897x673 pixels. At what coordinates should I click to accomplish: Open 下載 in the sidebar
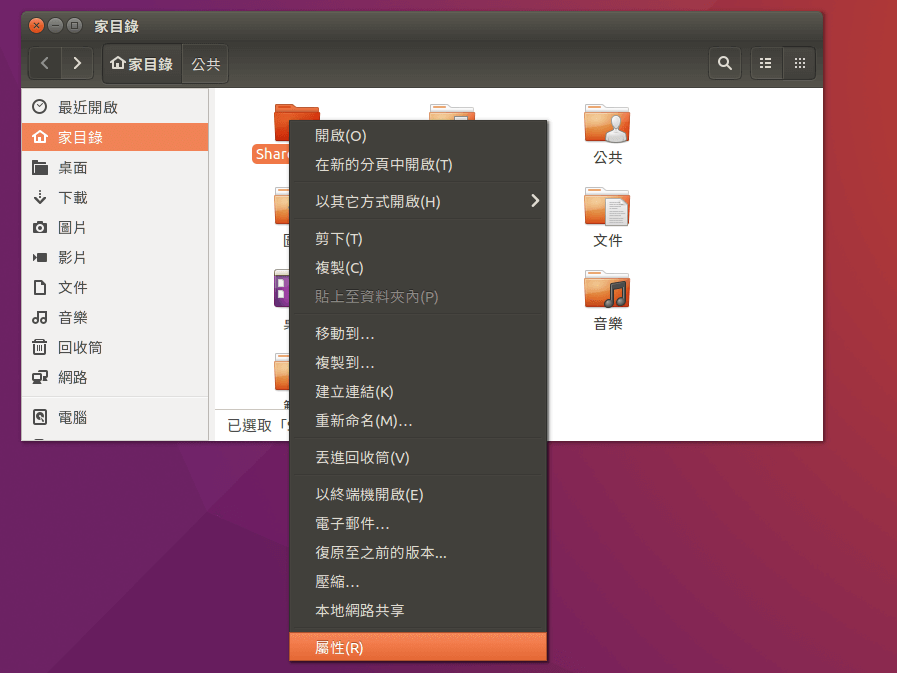[72, 197]
